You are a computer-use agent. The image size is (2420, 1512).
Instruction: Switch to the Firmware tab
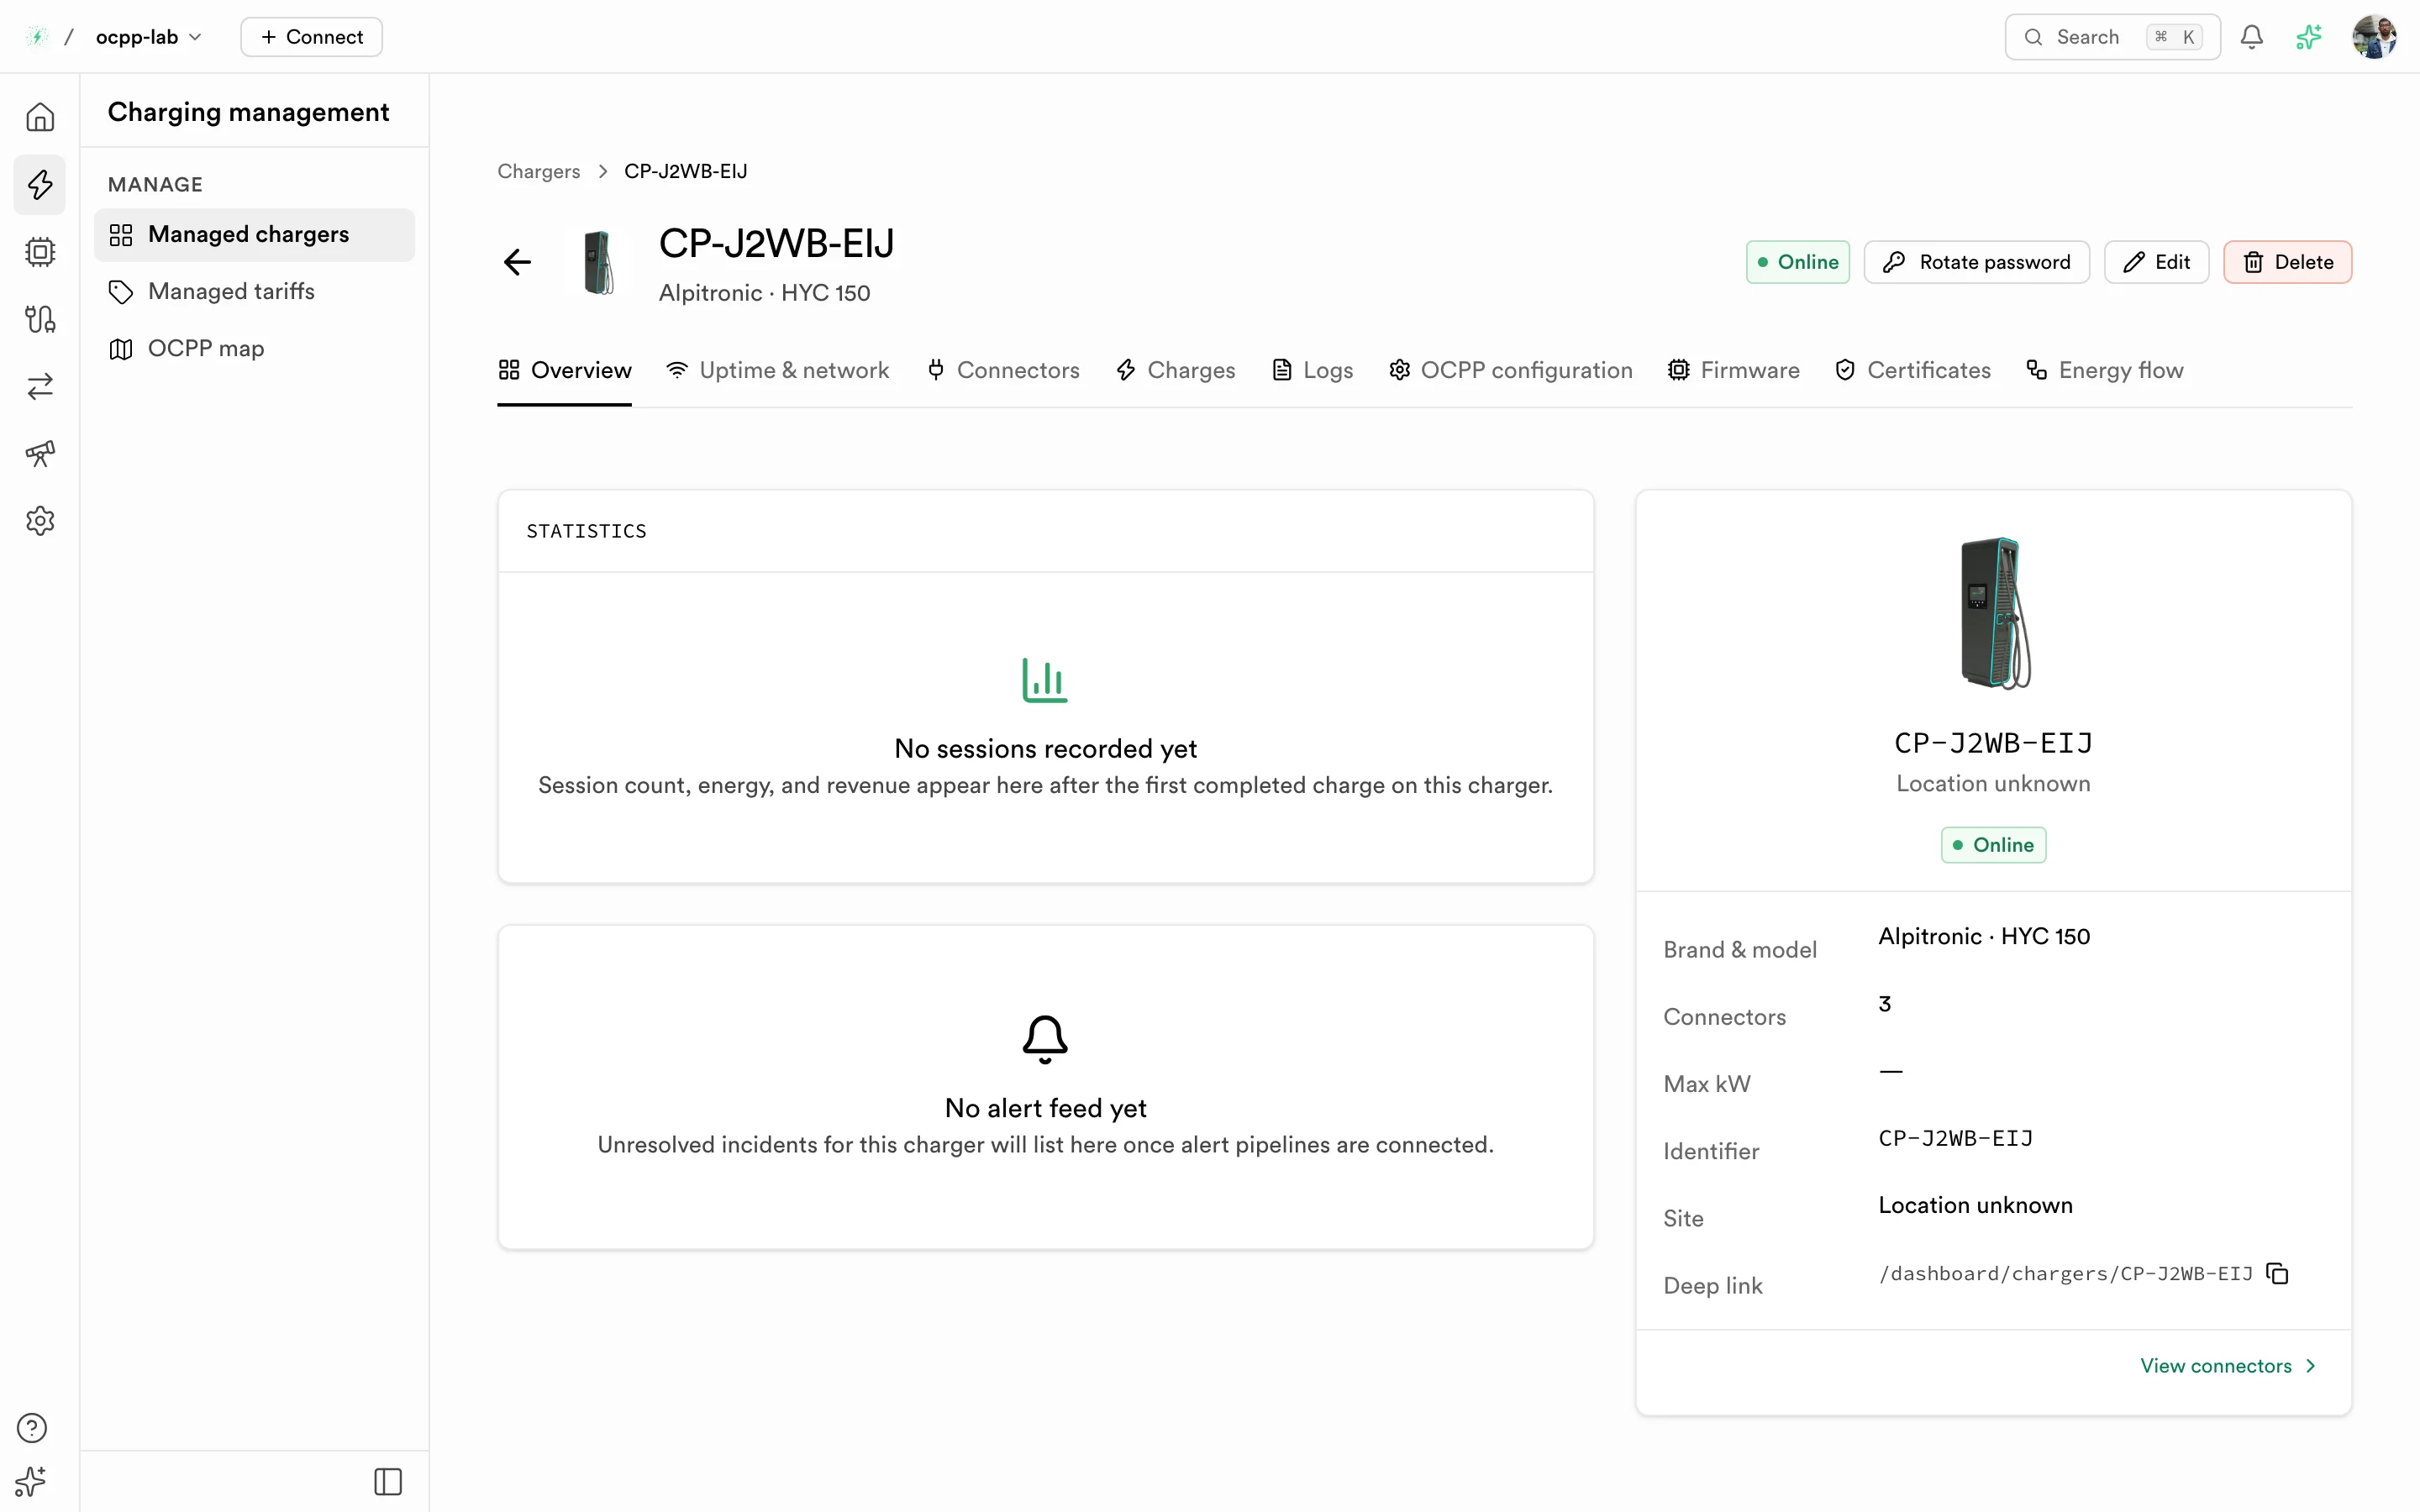(x=1733, y=370)
